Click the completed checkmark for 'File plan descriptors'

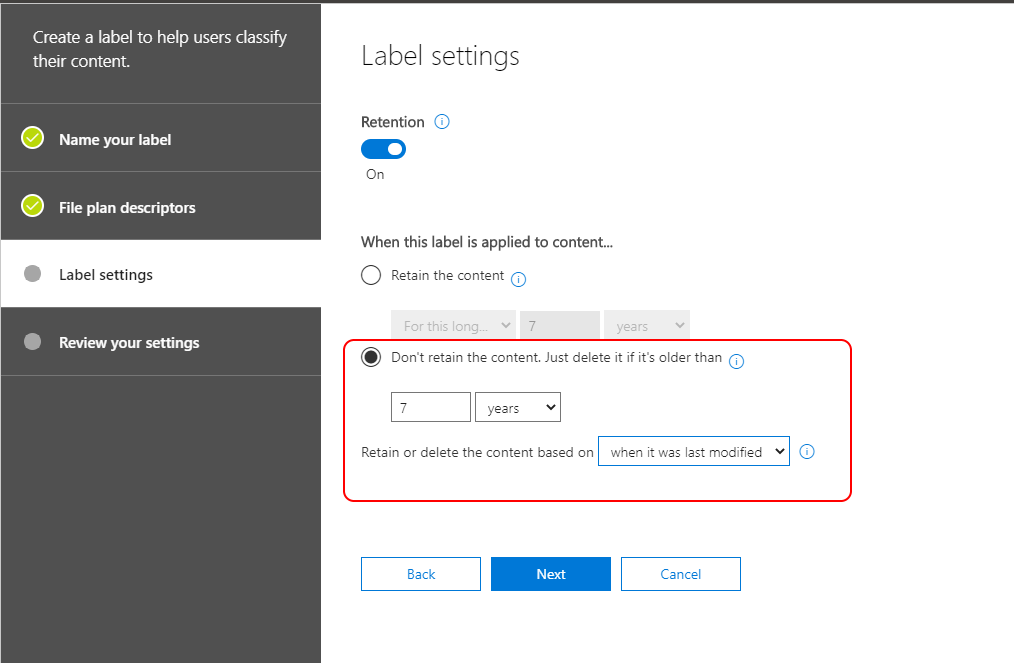pyautogui.click(x=32, y=206)
